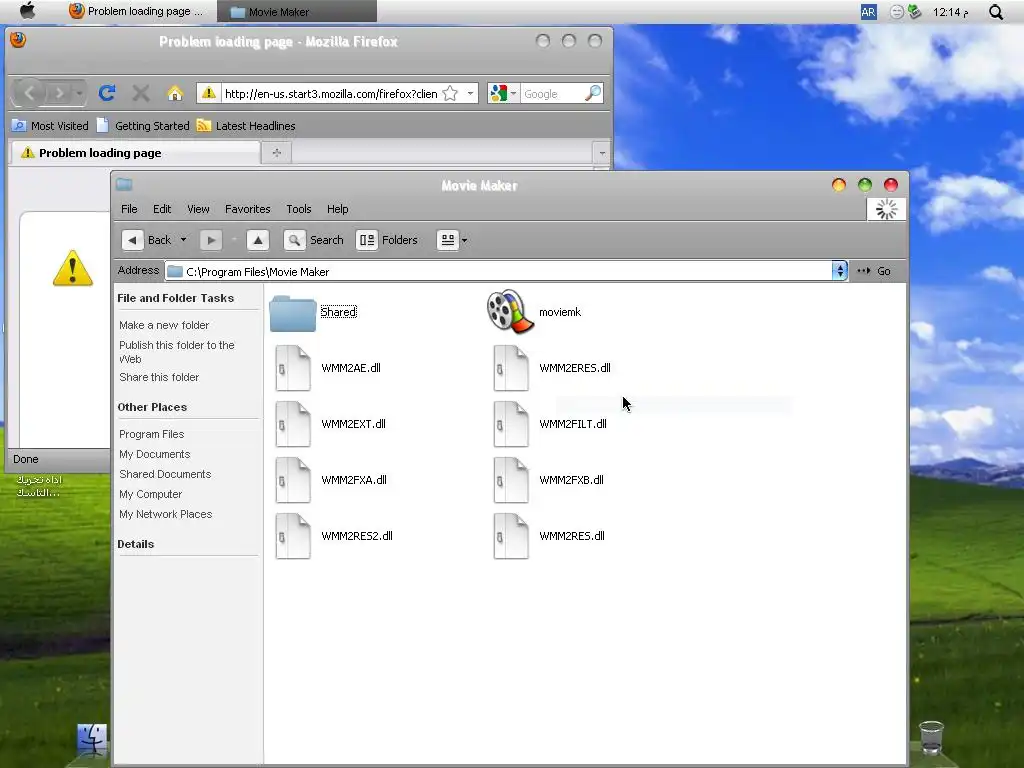Click the Forward arrow in Movie Maker toolbar

pyautogui.click(x=211, y=240)
